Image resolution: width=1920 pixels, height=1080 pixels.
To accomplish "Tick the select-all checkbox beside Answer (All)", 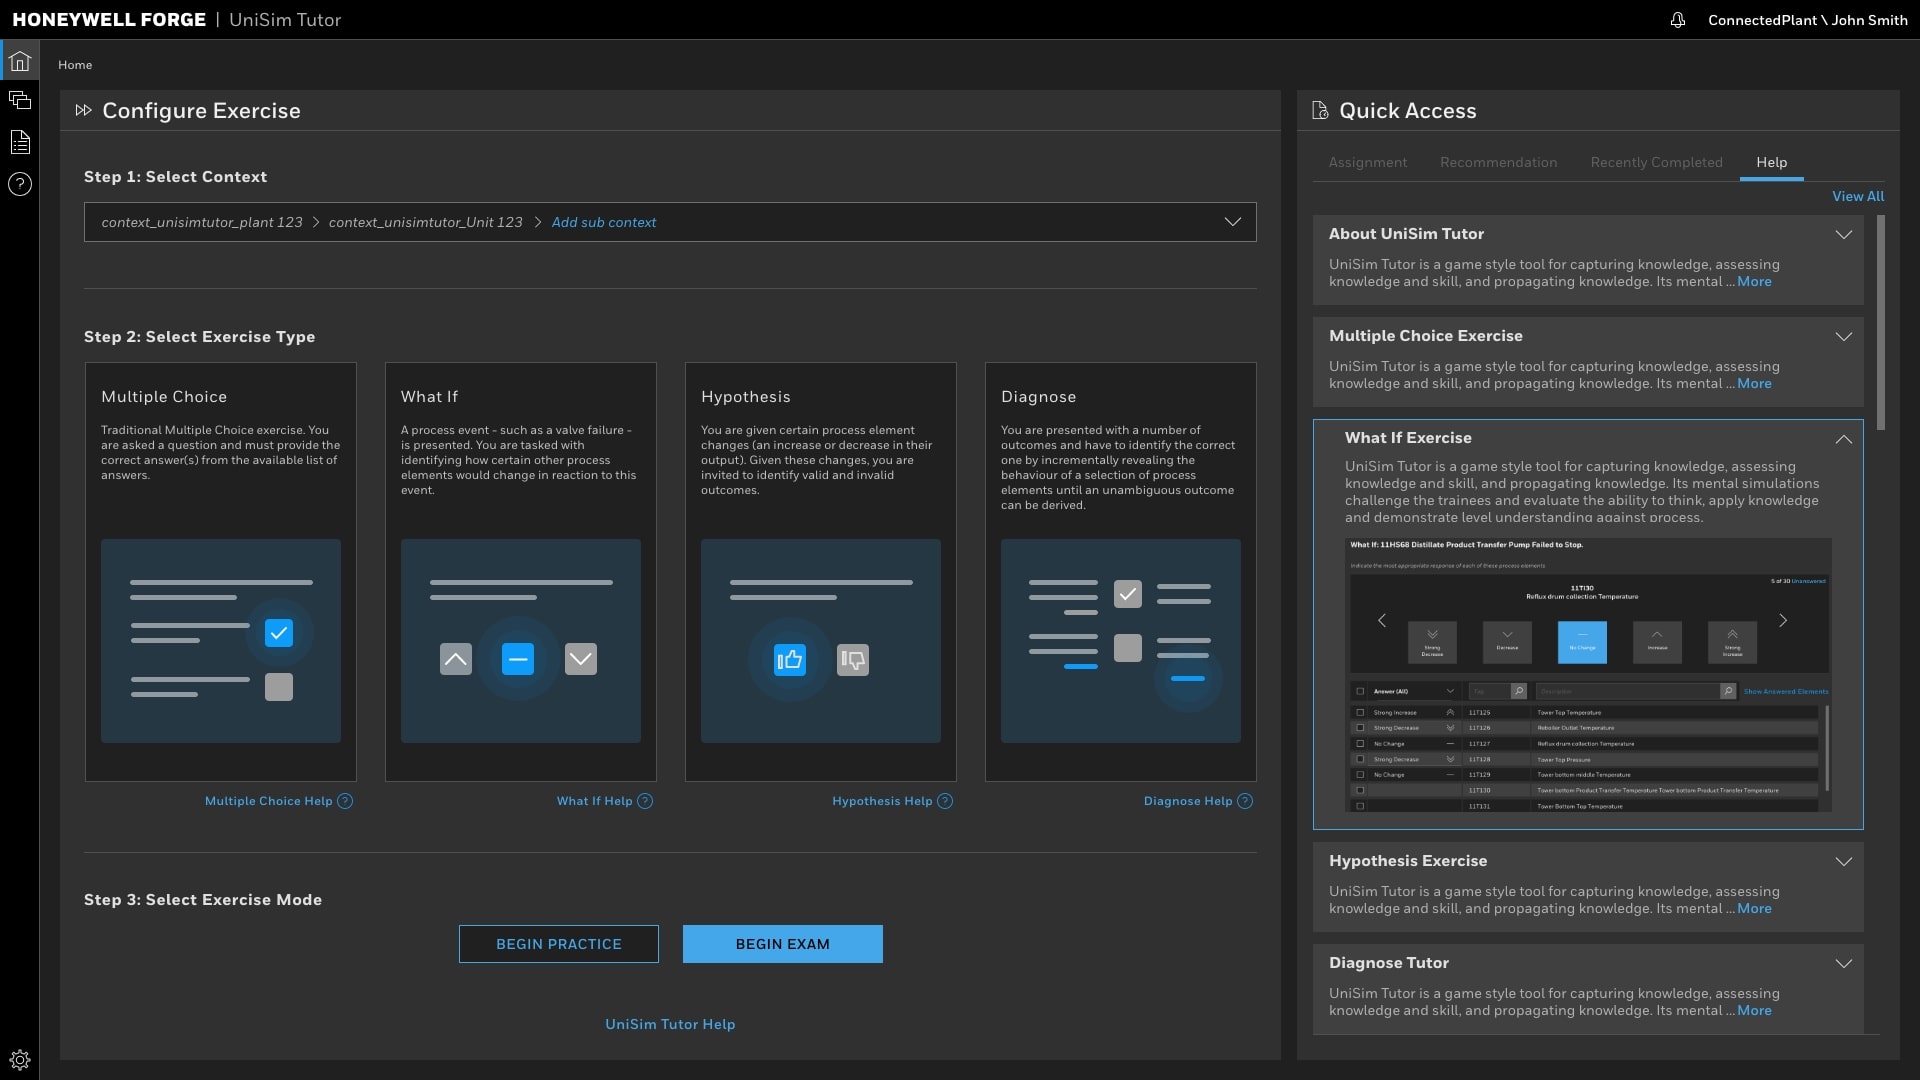I will 1360,691.
